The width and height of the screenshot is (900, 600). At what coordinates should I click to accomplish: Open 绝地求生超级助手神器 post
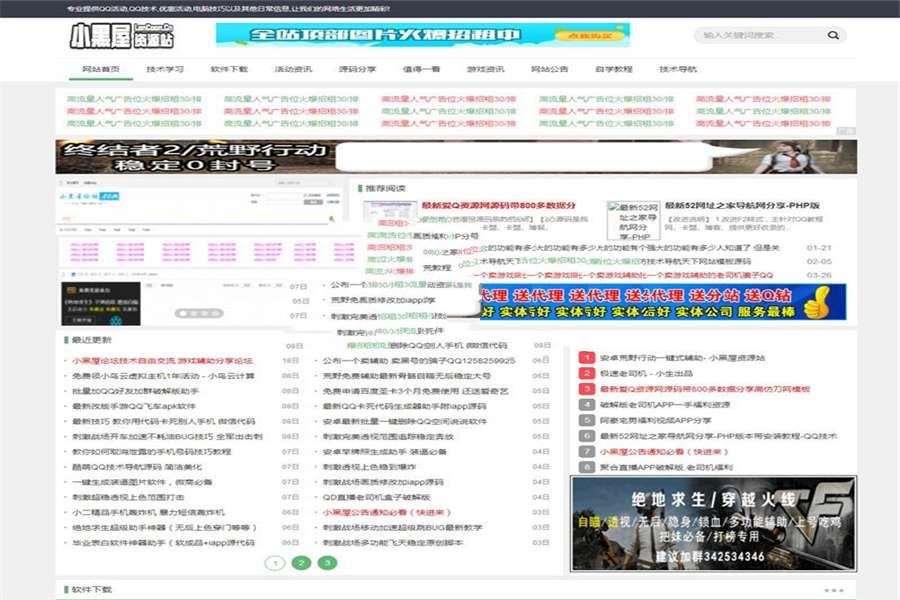164,527
